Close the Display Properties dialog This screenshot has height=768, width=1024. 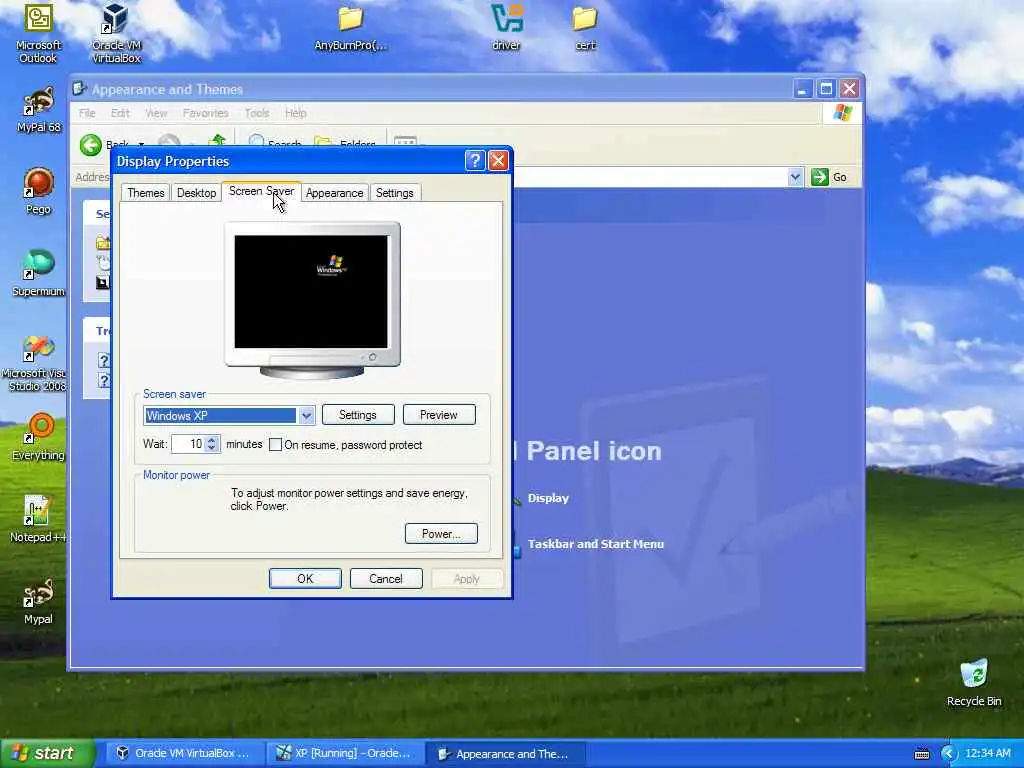[x=498, y=161]
